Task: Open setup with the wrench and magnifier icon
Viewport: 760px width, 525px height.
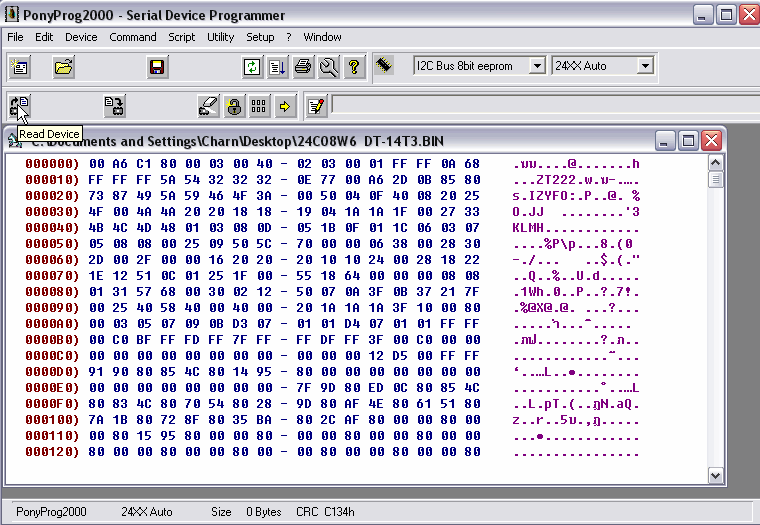Action: pyautogui.click(x=329, y=66)
